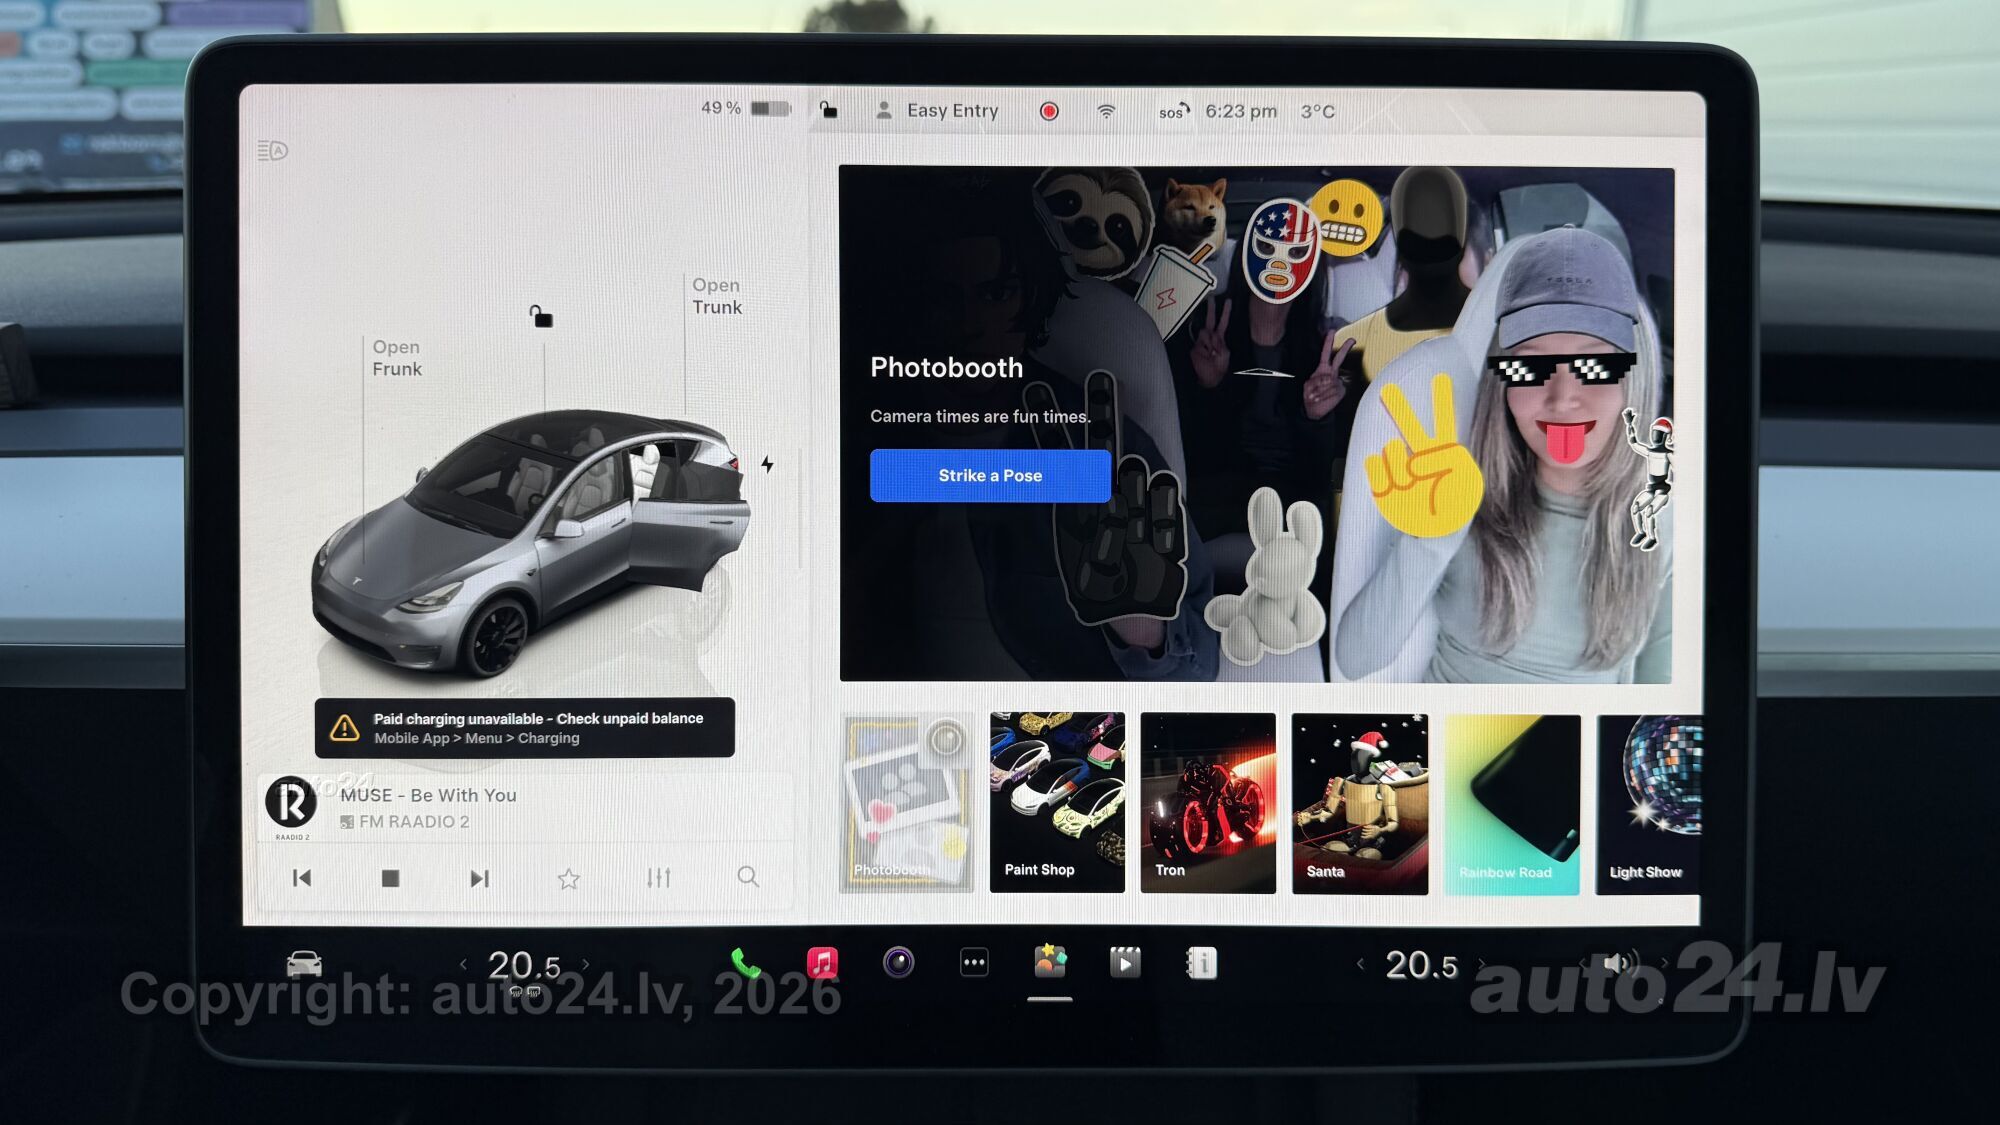This screenshot has width=2000, height=1125.
Task: Toggle the door lock icon above car
Action: pos(541,316)
